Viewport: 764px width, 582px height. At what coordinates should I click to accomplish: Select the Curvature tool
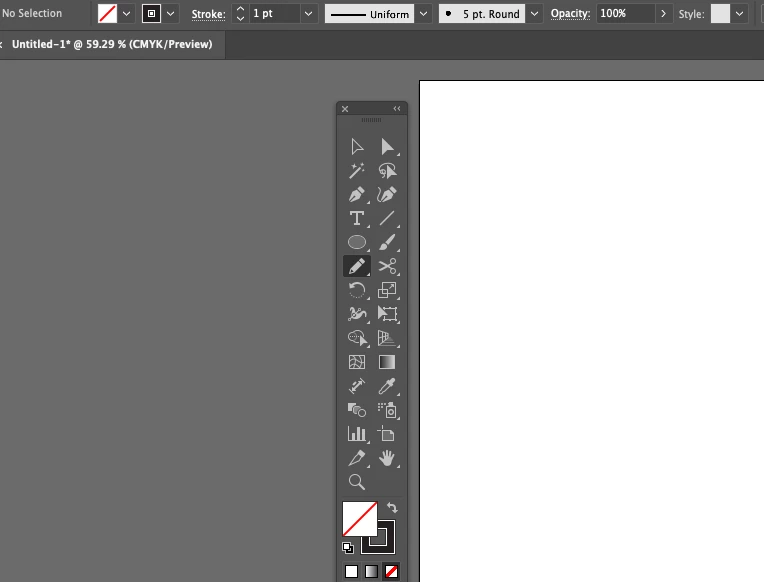(387, 194)
